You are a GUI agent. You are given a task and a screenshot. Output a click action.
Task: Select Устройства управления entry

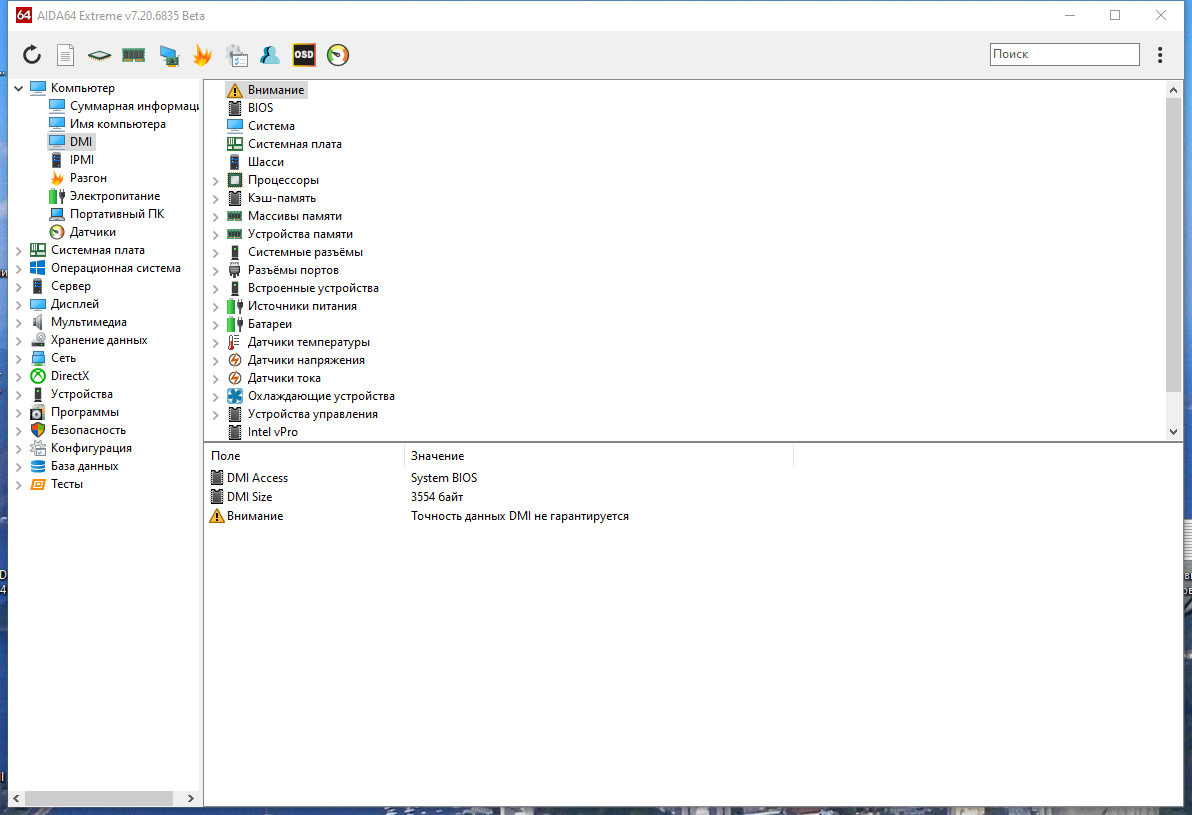303,414
